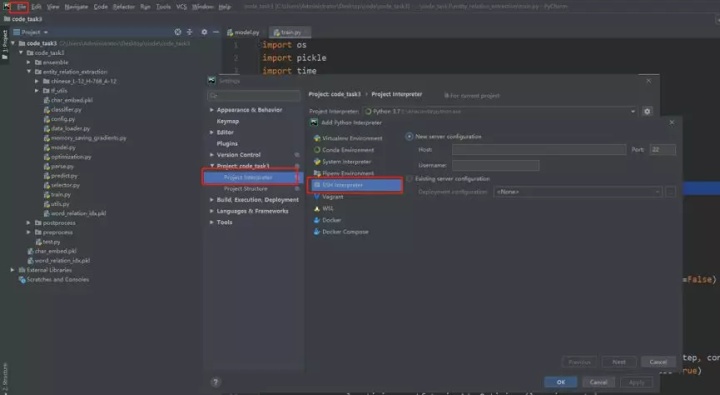The height and width of the screenshot is (395, 720).
Task: Click the interpreter gear button
Action: pos(647,112)
